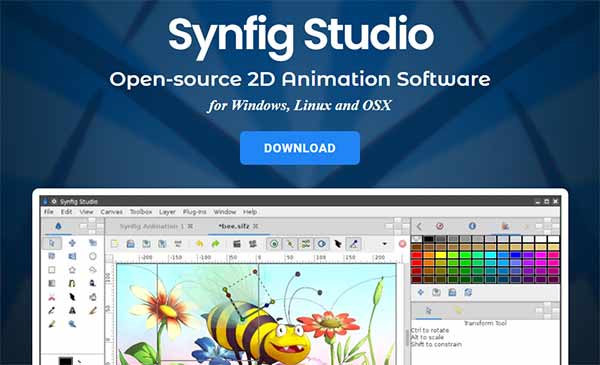600x365 pixels.
Task: Switch to the Synfig Animation 1 tab
Action: coord(152,226)
